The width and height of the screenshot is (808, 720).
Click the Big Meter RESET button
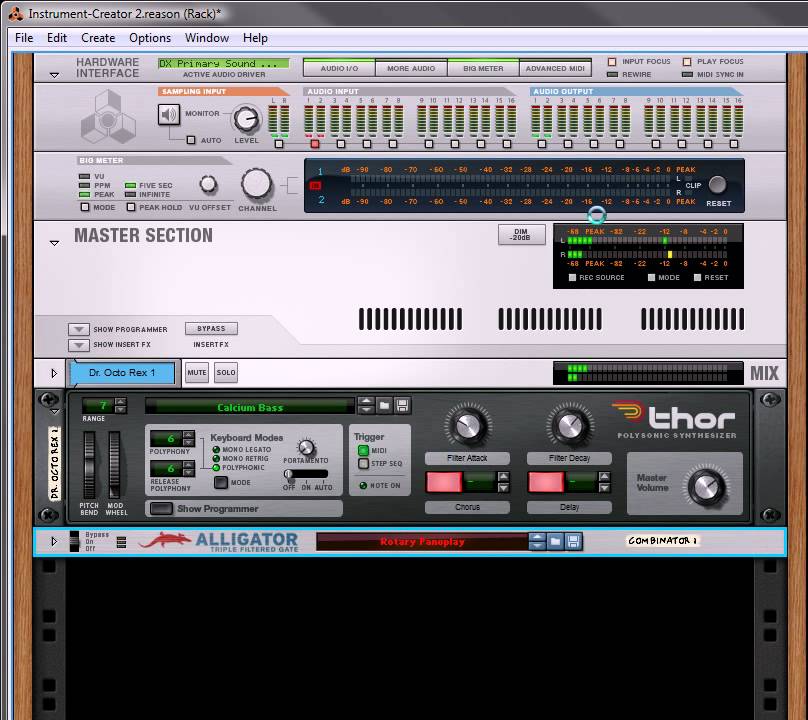717,184
